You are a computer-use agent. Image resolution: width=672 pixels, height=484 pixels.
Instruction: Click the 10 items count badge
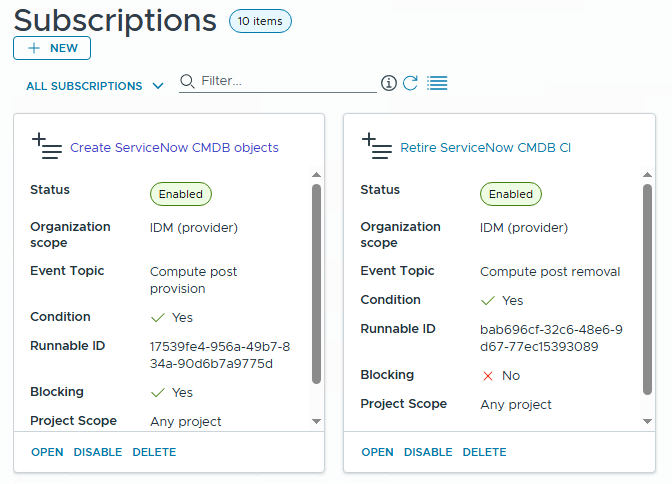click(x=260, y=21)
